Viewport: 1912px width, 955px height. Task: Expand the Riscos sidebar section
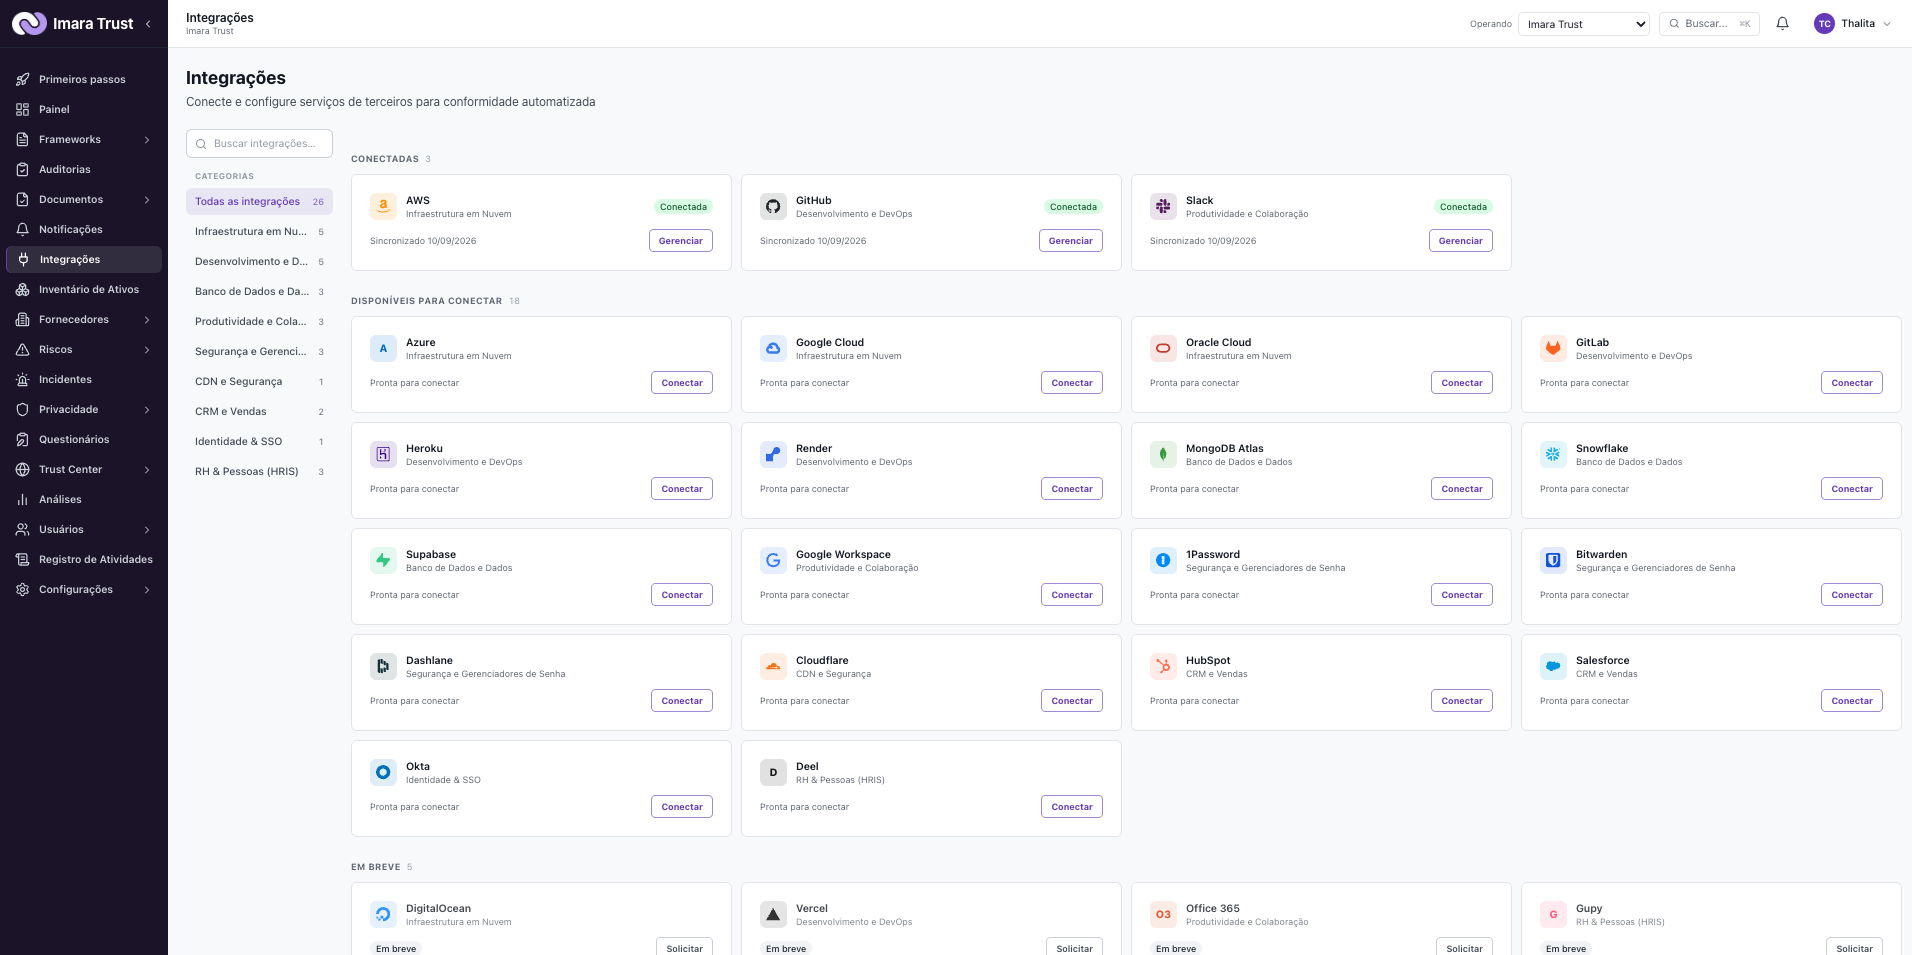(84, 350)
